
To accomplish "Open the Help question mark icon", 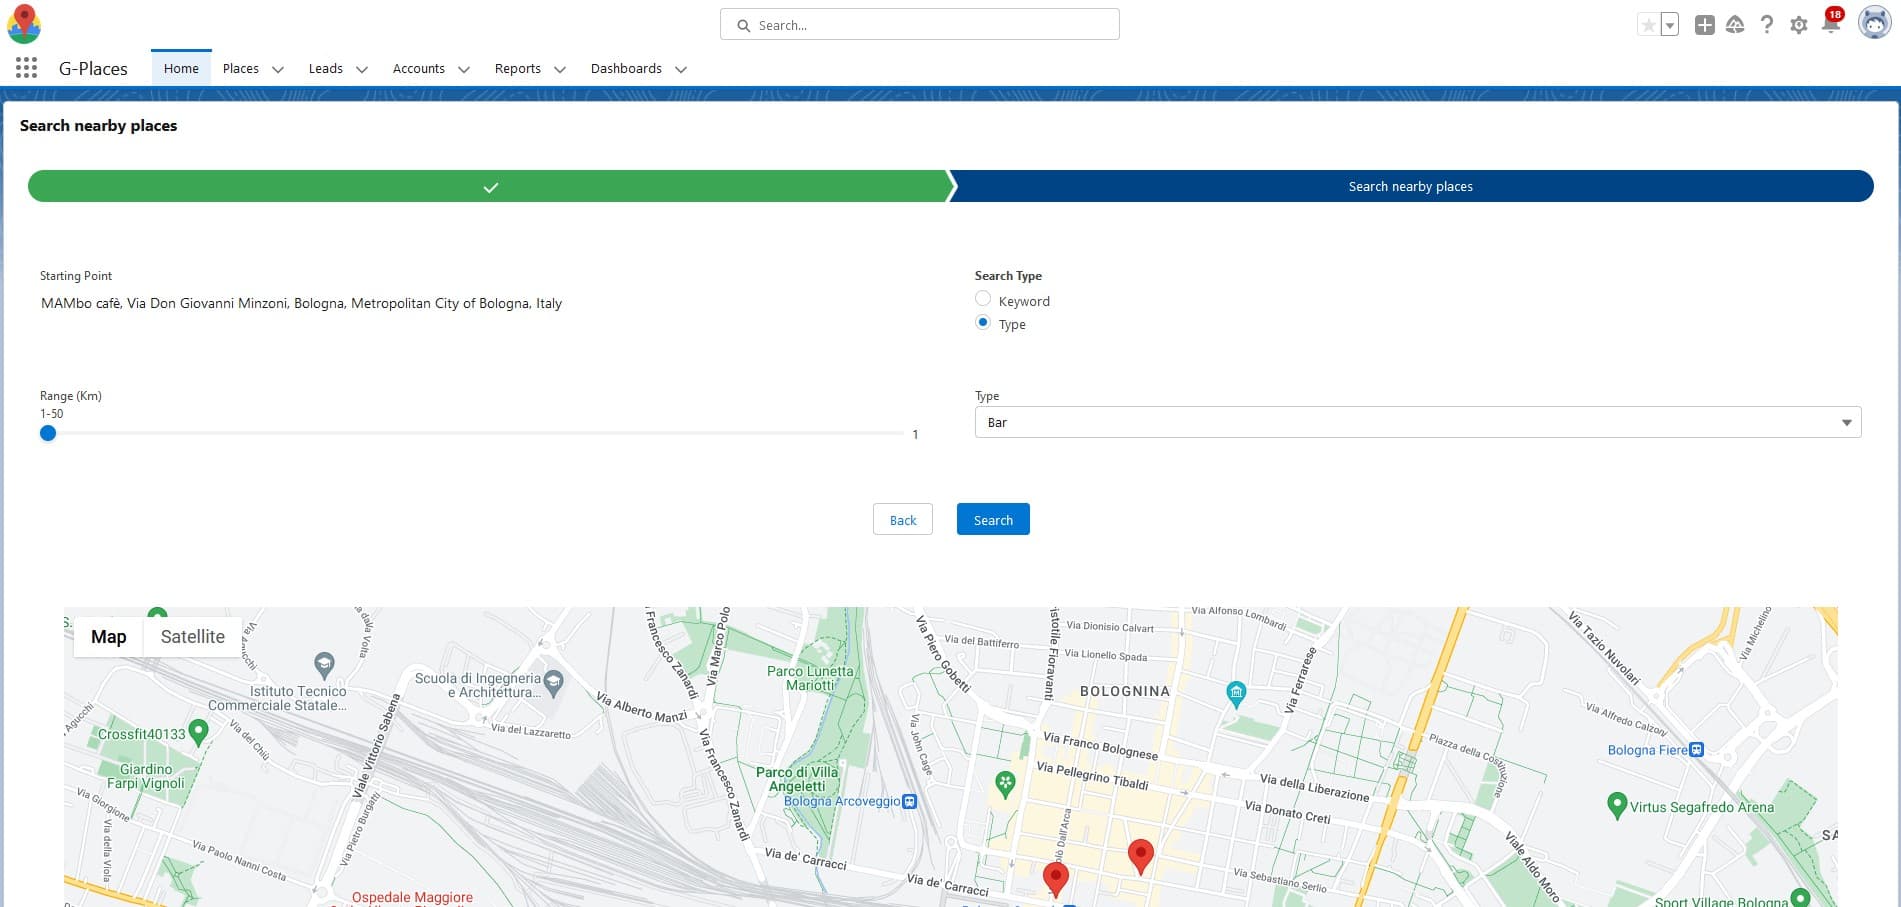I will click(x=1767, y=25).
